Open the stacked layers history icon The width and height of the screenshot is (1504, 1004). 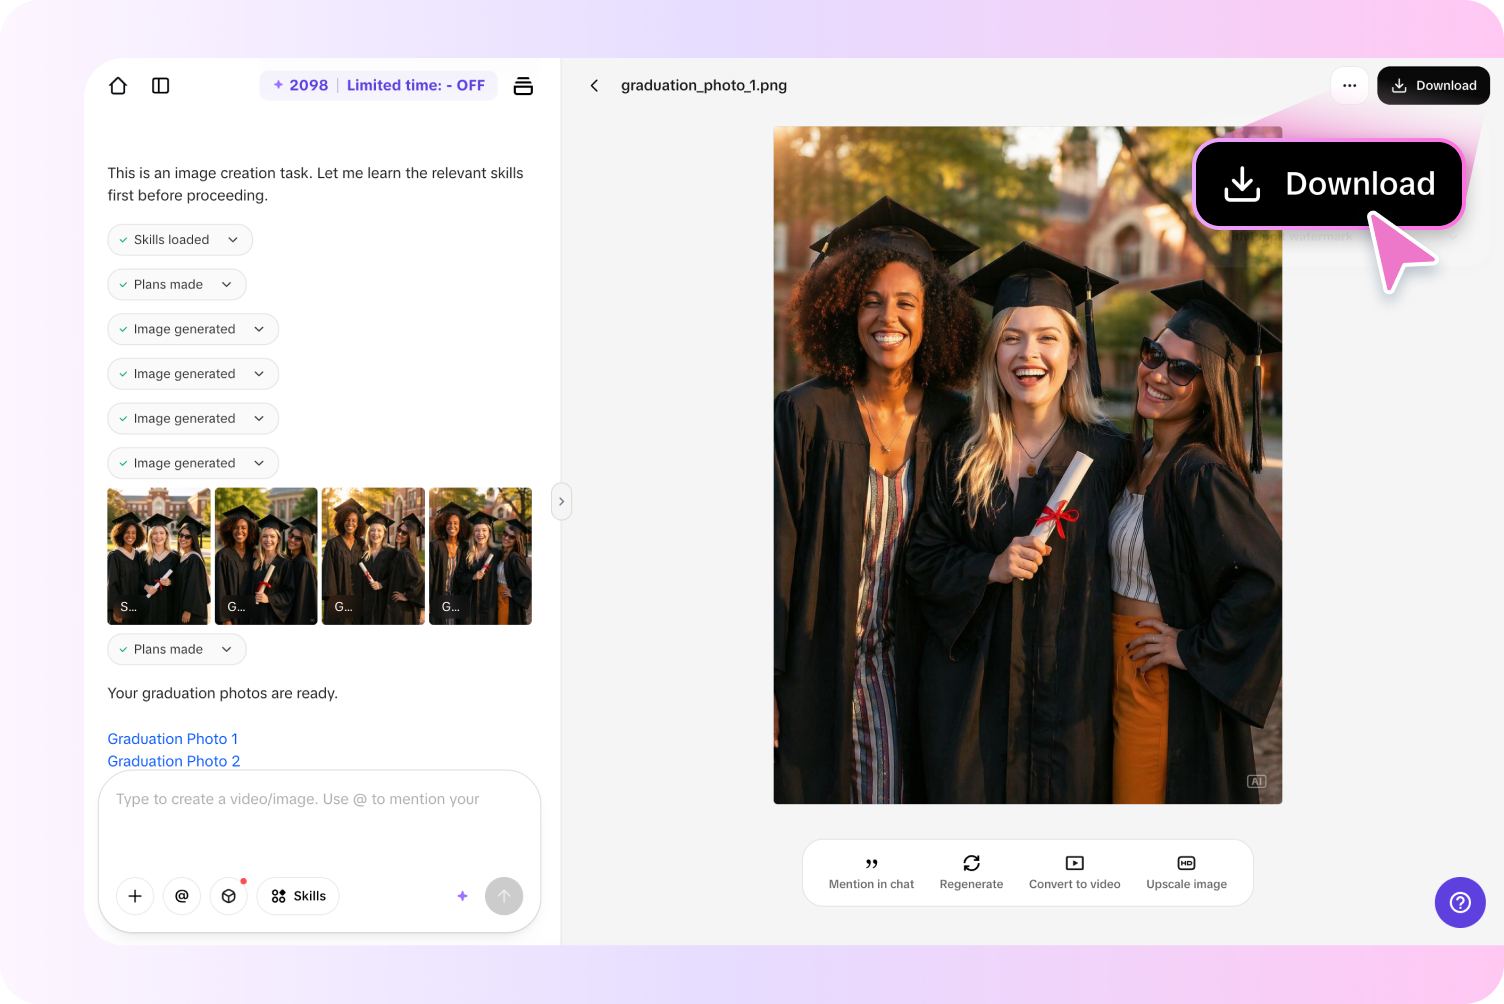pyautogui.click(x=523, y=86)
